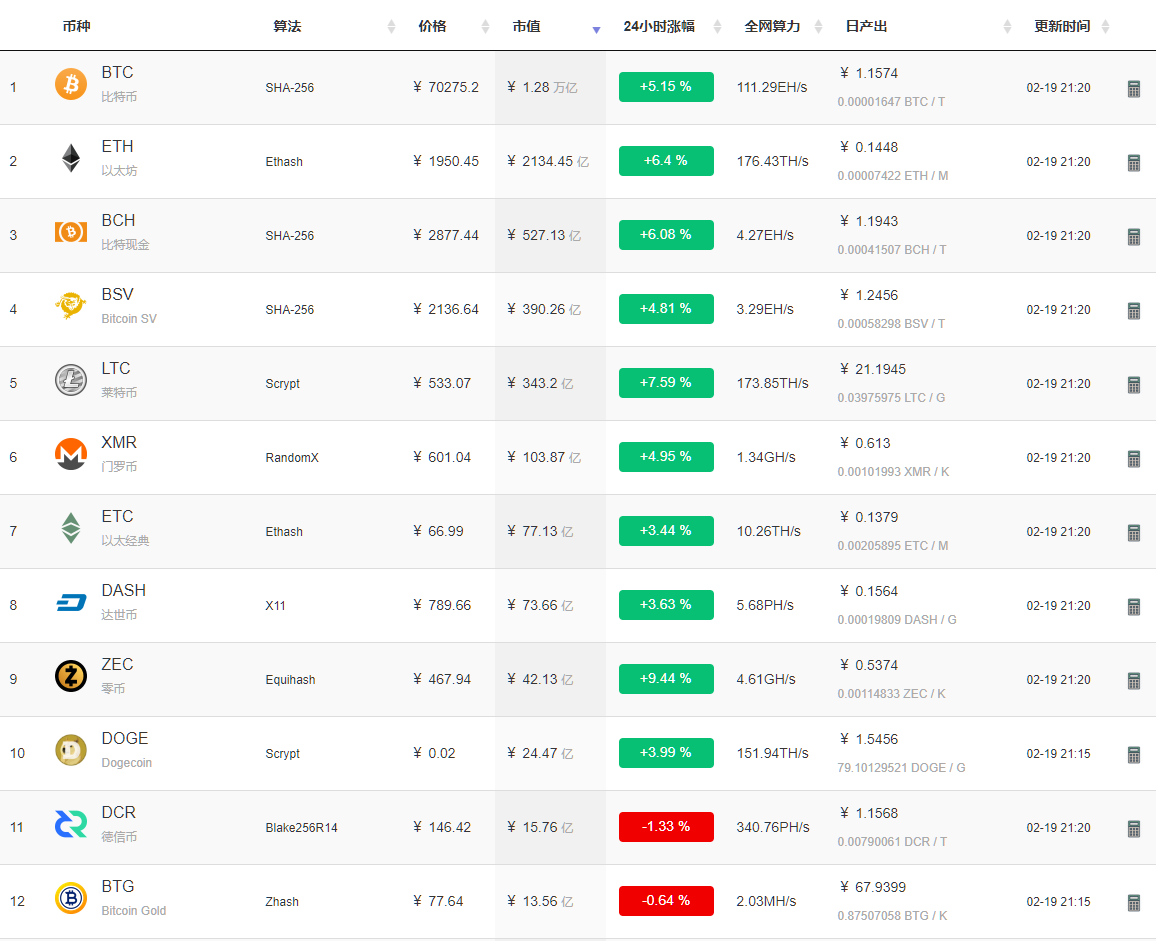Click the ¥ 2134.45 亿 market cap cell
The height and width of the screenshot is (941, 1173).
pos(548,162)
